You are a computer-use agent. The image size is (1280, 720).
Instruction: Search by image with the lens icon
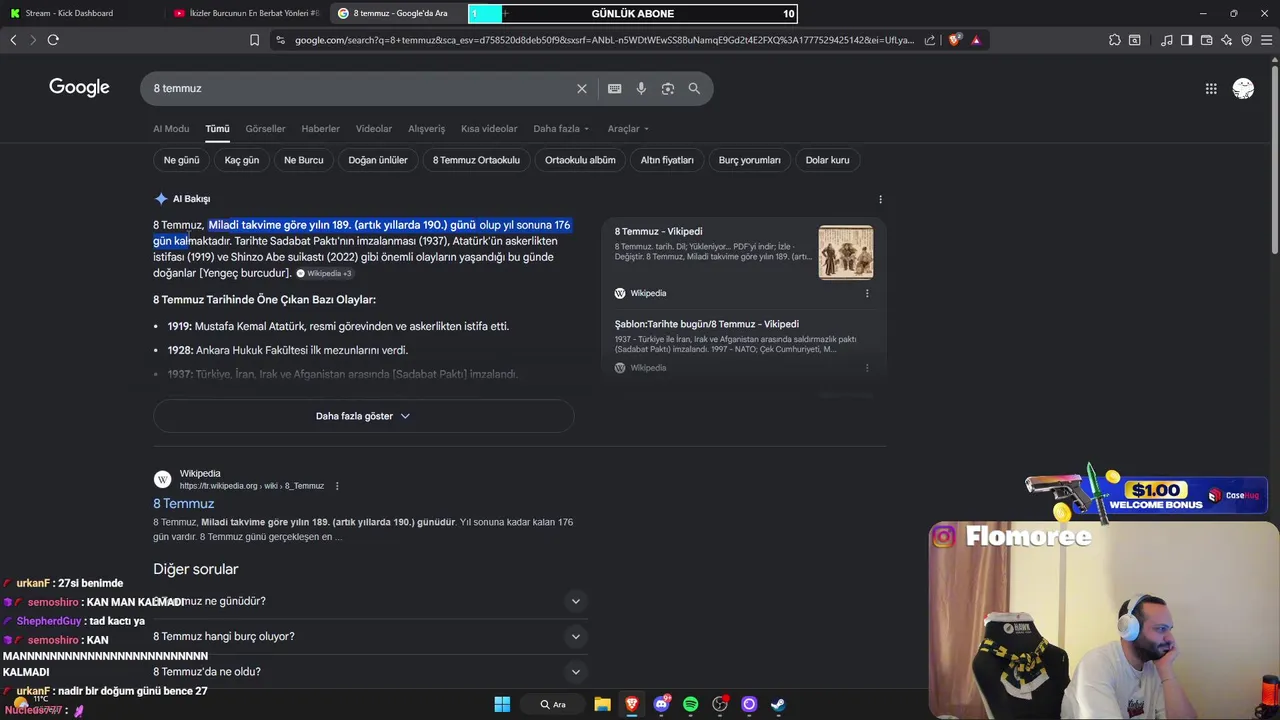pos(668,88)
